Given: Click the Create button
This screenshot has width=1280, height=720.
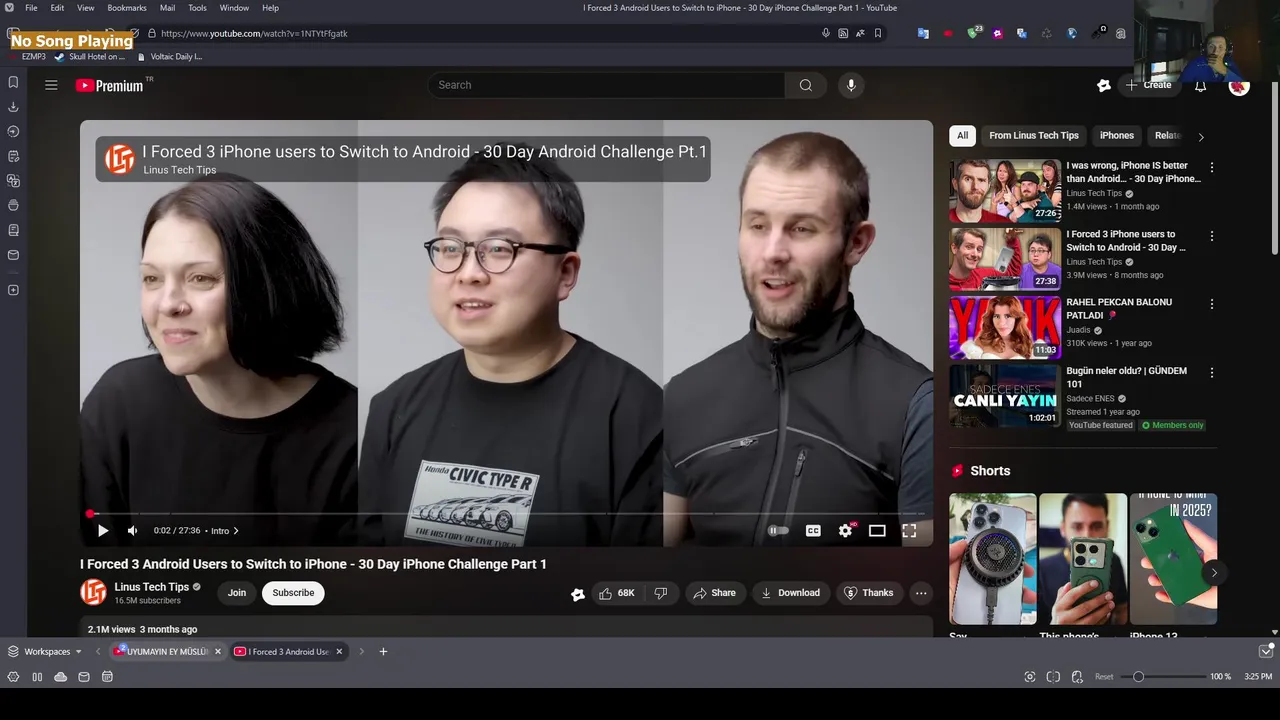Looking at the screenshot, I should pyautogui.click(x=1148, y=85).
